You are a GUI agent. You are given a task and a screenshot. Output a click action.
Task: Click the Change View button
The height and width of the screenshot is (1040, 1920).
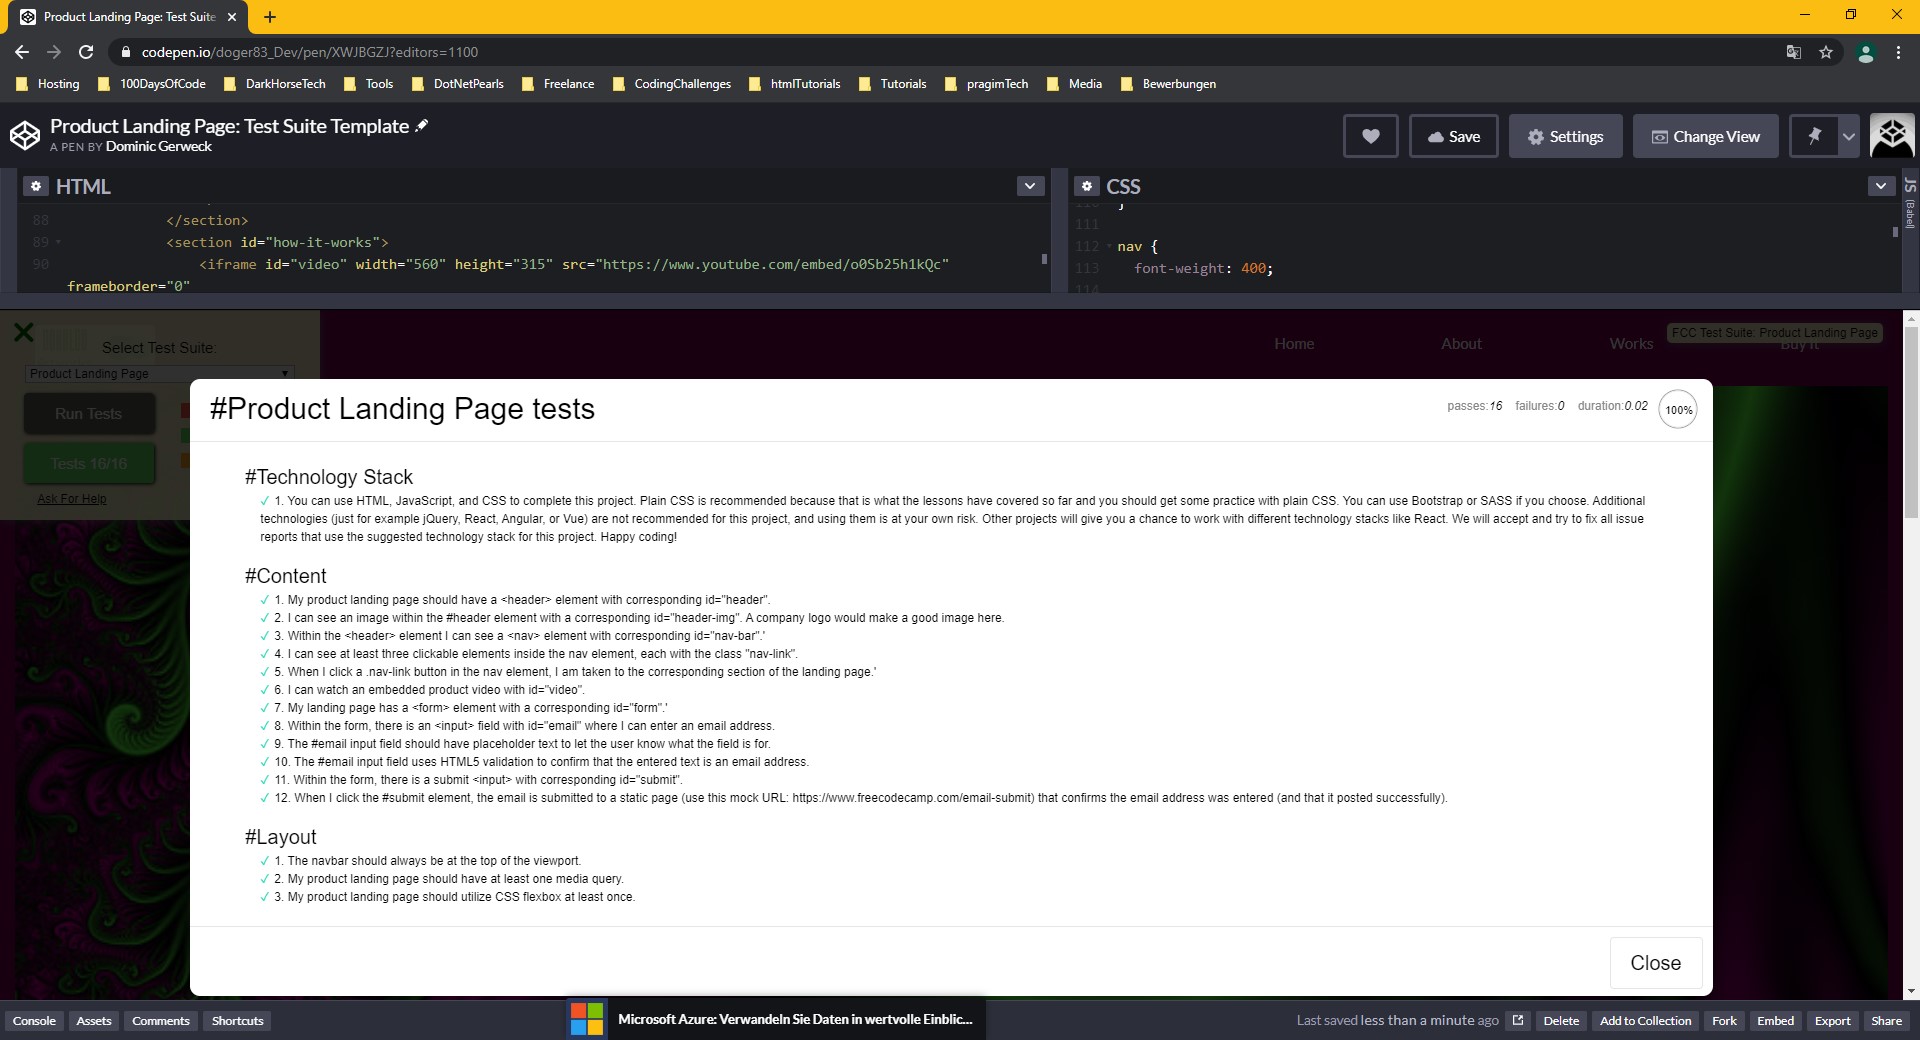click(x=1705, y=137)
